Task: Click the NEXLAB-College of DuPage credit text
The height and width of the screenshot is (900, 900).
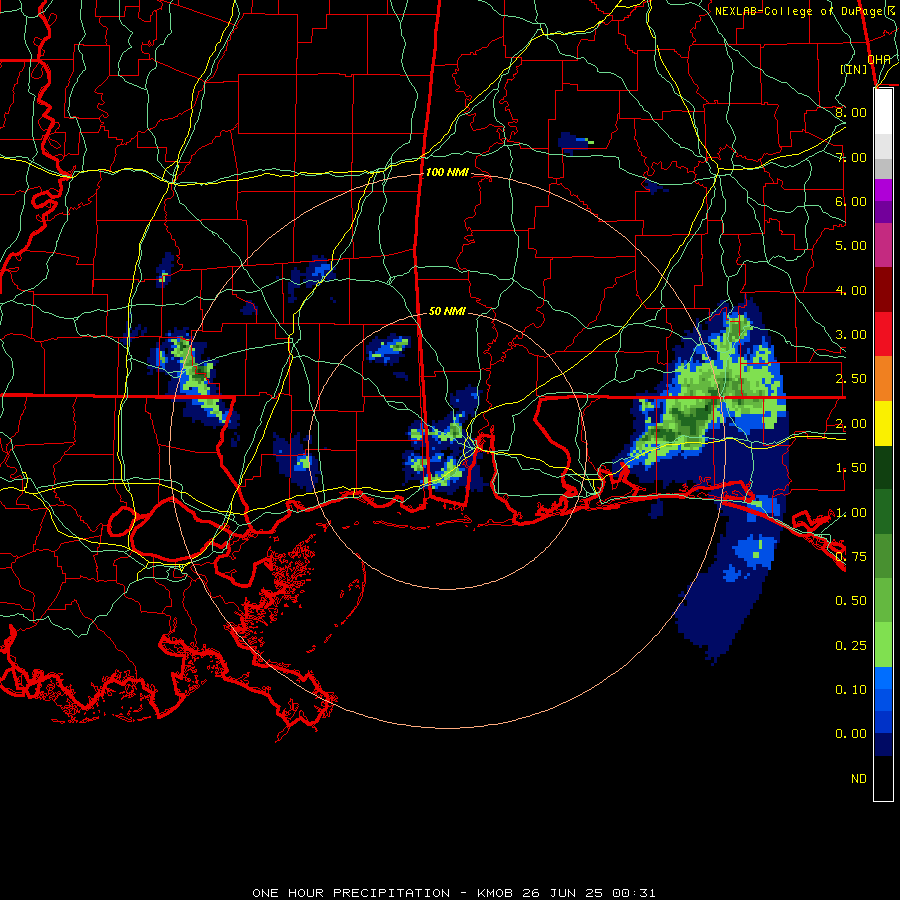Action: (x=804, y=11)
